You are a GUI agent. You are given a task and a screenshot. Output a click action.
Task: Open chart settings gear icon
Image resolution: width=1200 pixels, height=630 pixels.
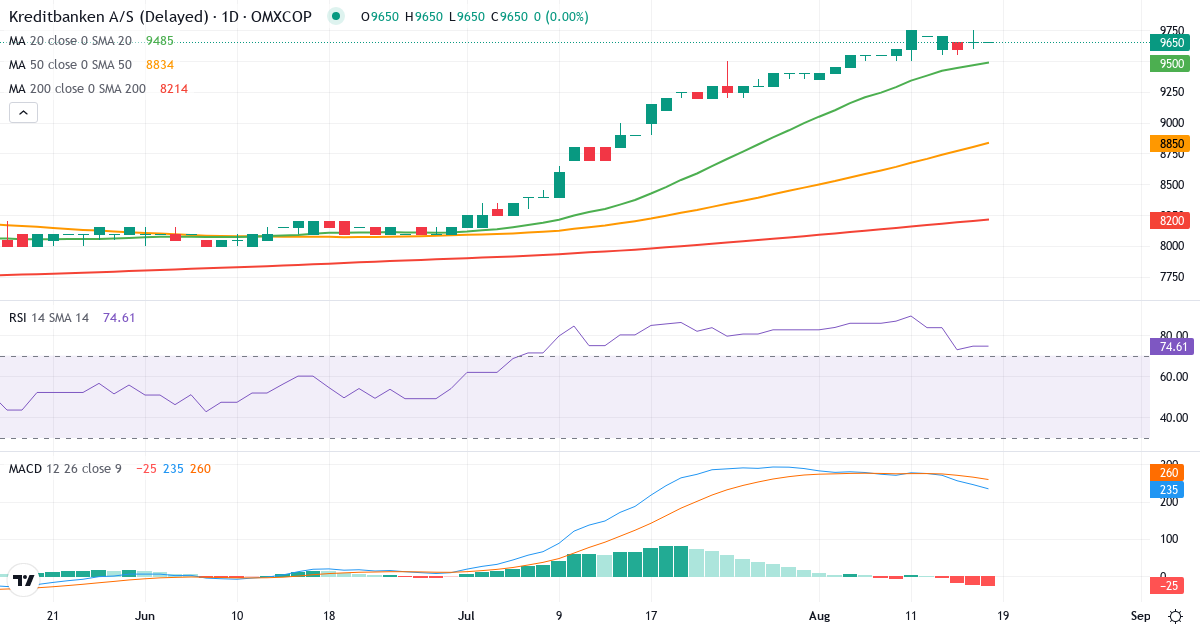(x=1176, y=615)
